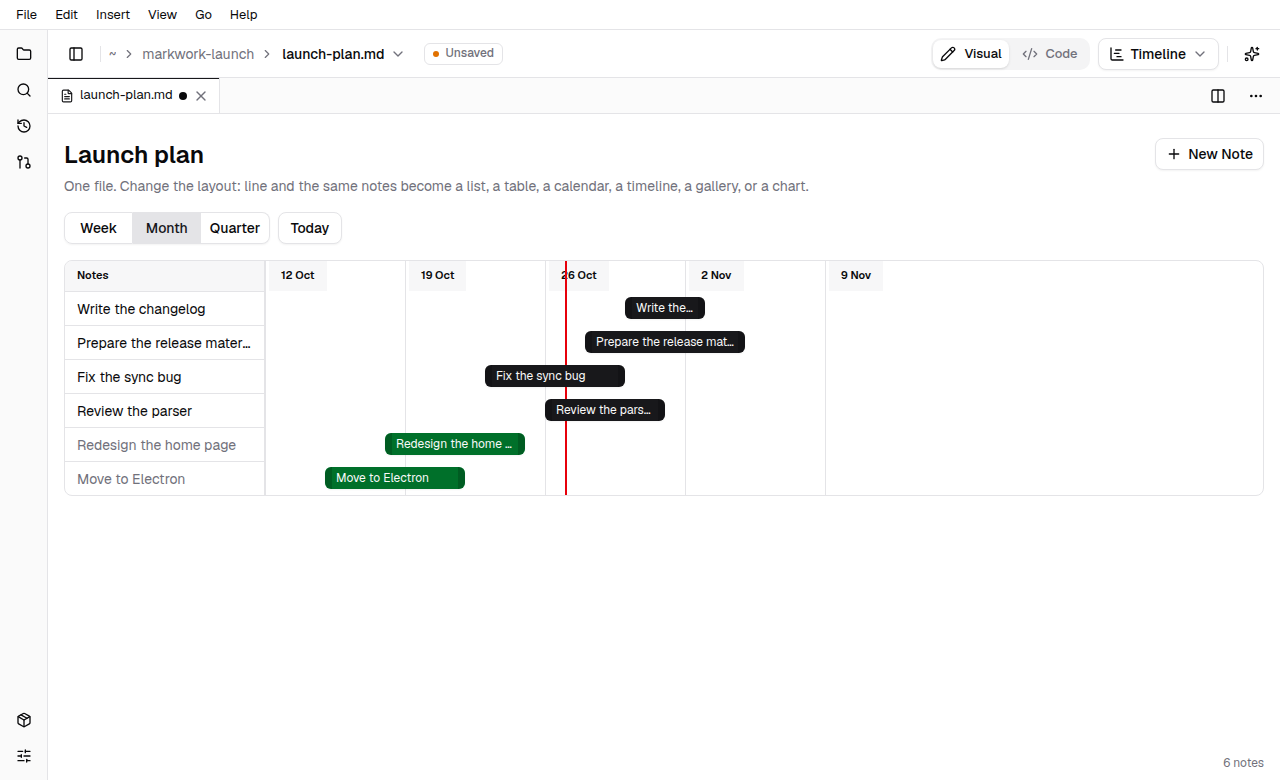The image size is (1280, 780).
Task: Click the split editor icon
Action: (x=1218, y=96)
